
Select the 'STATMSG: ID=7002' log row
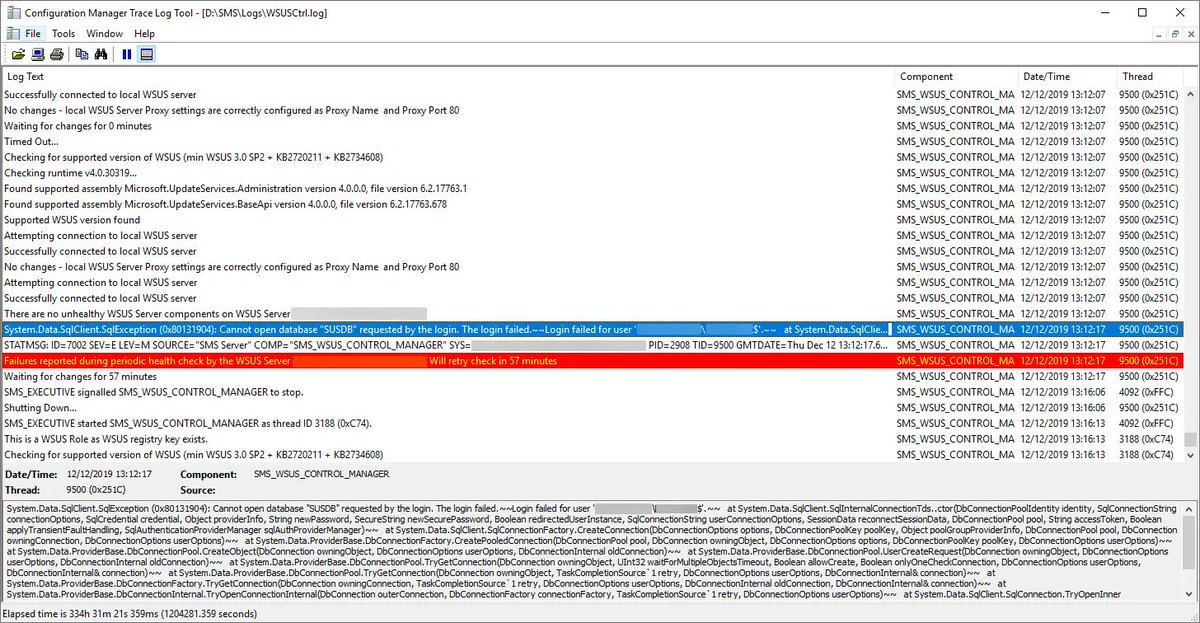(591, 345)
